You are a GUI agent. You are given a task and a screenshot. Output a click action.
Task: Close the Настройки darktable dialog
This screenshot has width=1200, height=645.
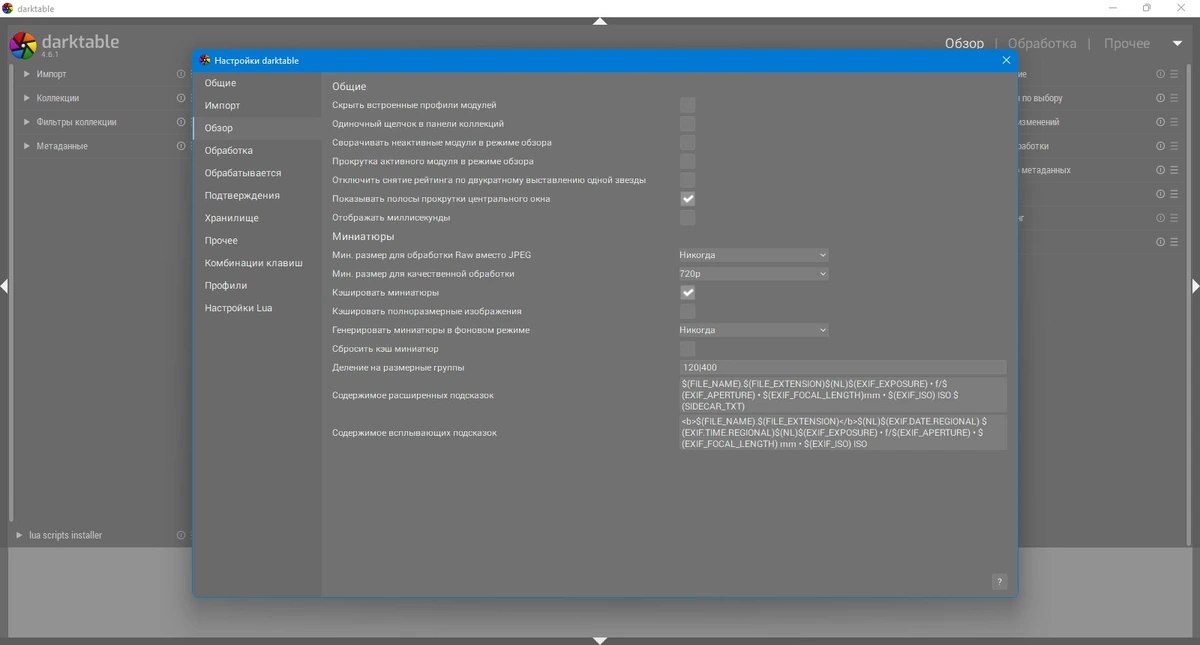point(1006,60)
